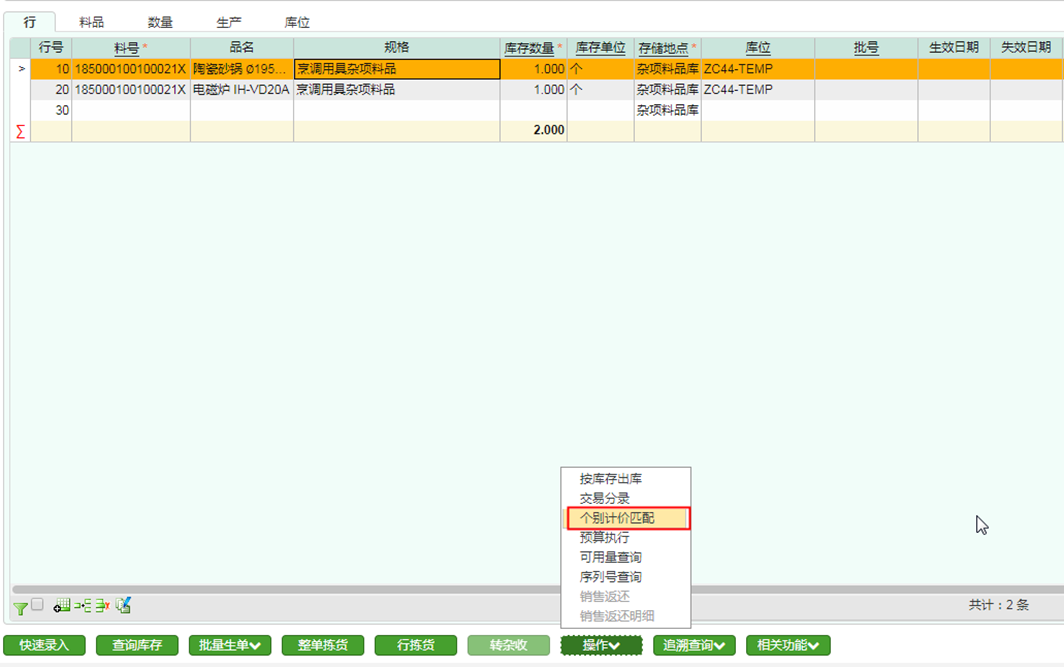Switch to the 料品 tab

(91, 22)
